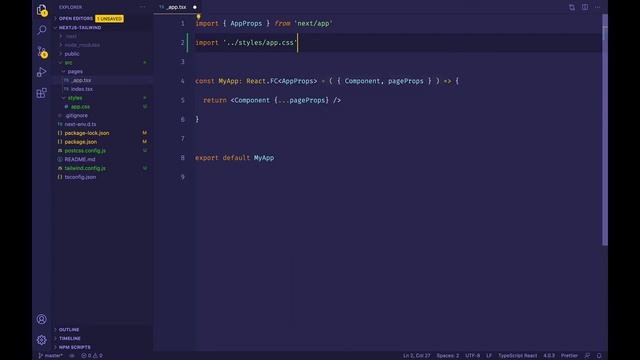Click 'next/app' string on line 1
The width and height of the screenshot is (640, 360).
point(313,23)
